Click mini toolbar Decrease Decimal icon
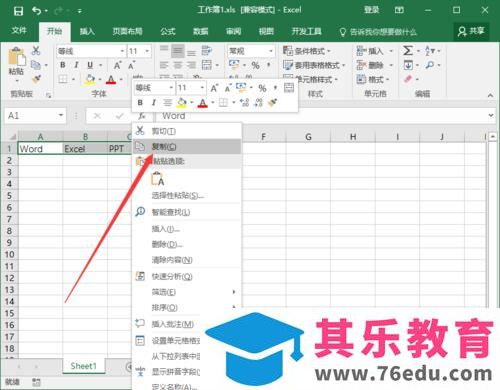Screen dimensions: 500x390 click(x=259, y=103)
